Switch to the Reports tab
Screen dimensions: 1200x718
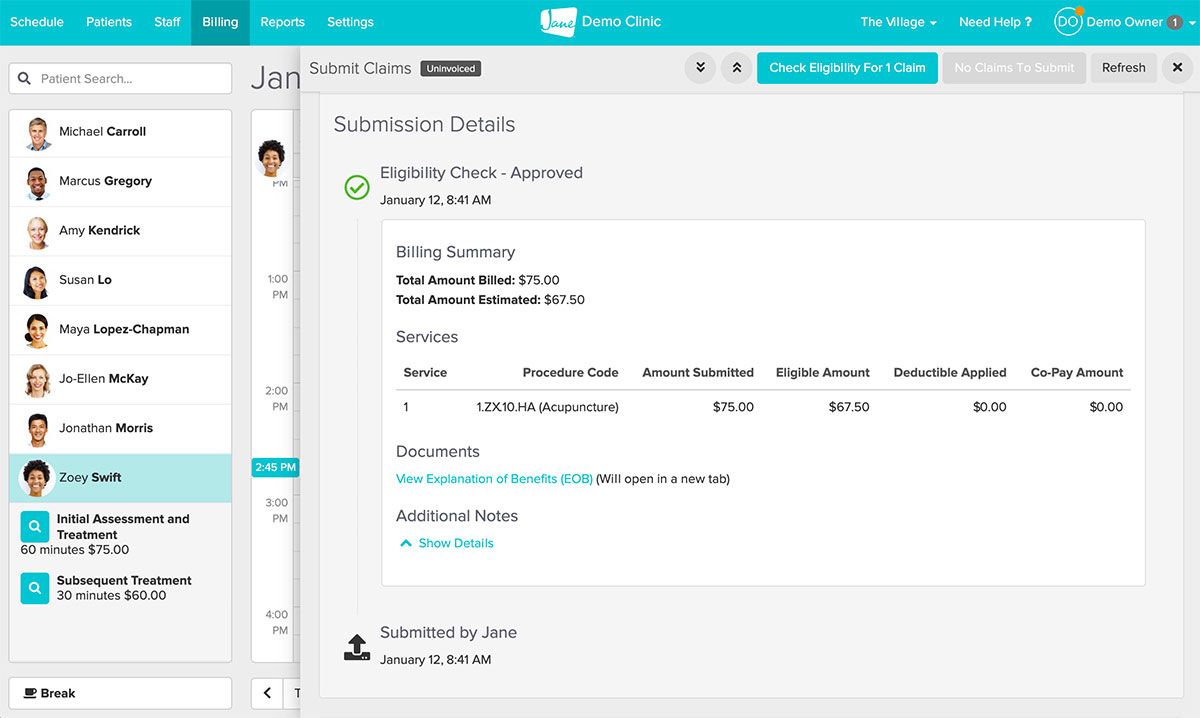[x=282, y=22]
